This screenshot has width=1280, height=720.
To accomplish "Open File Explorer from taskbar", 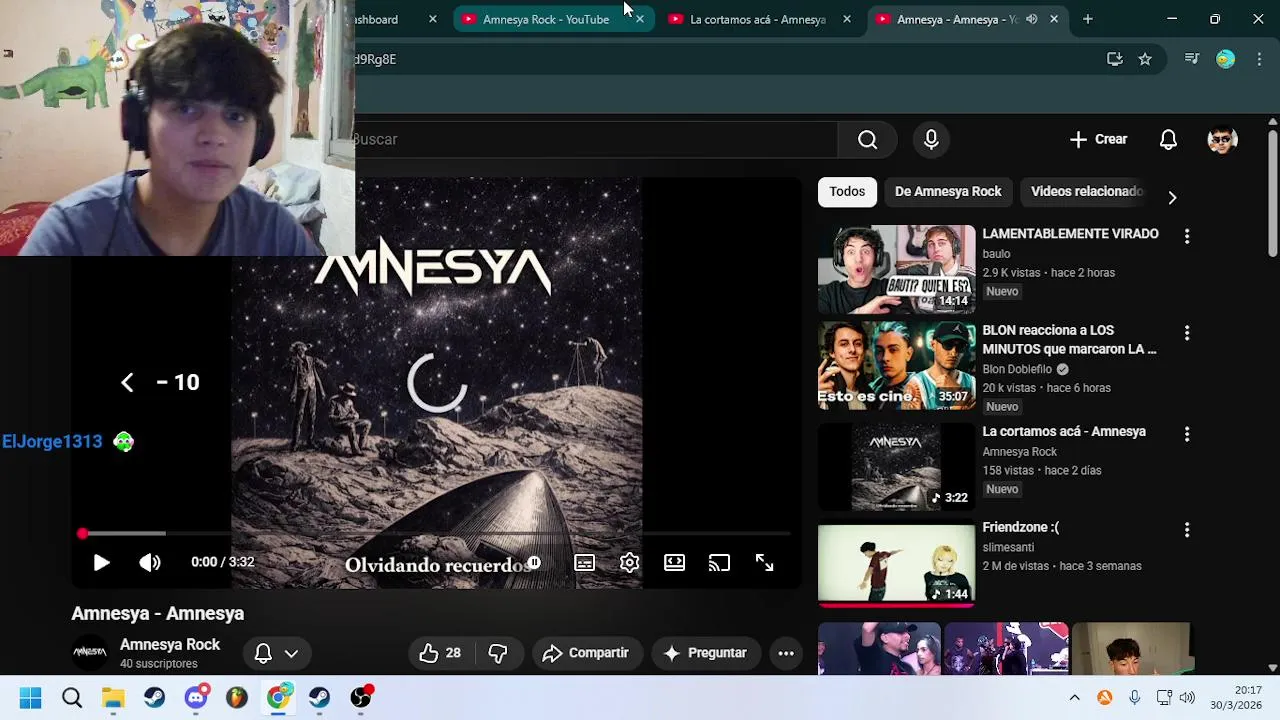I will coord(113,698).
